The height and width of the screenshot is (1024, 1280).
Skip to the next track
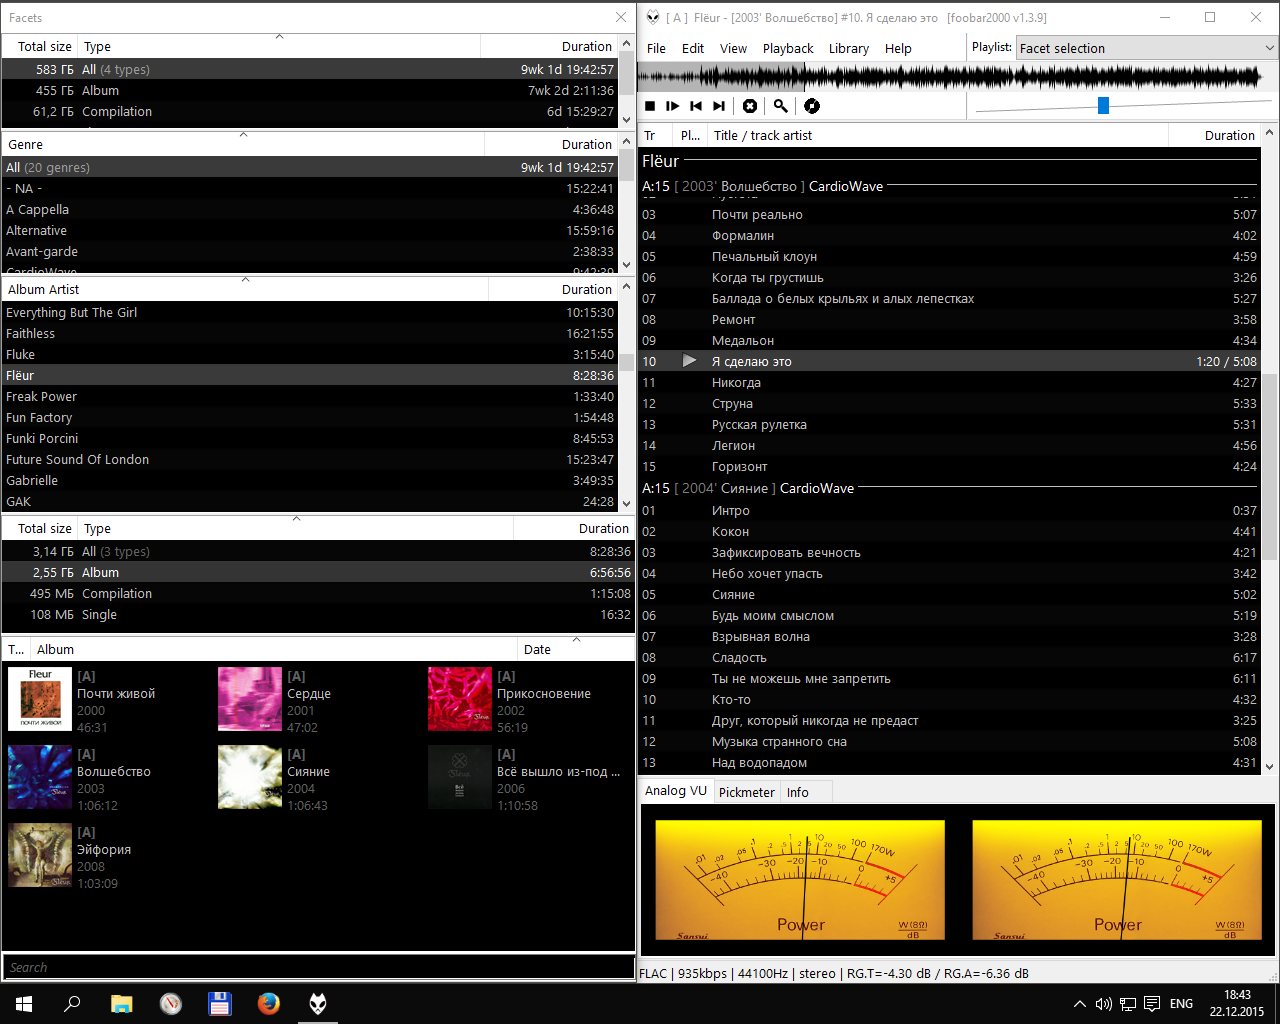pos(719,106)
